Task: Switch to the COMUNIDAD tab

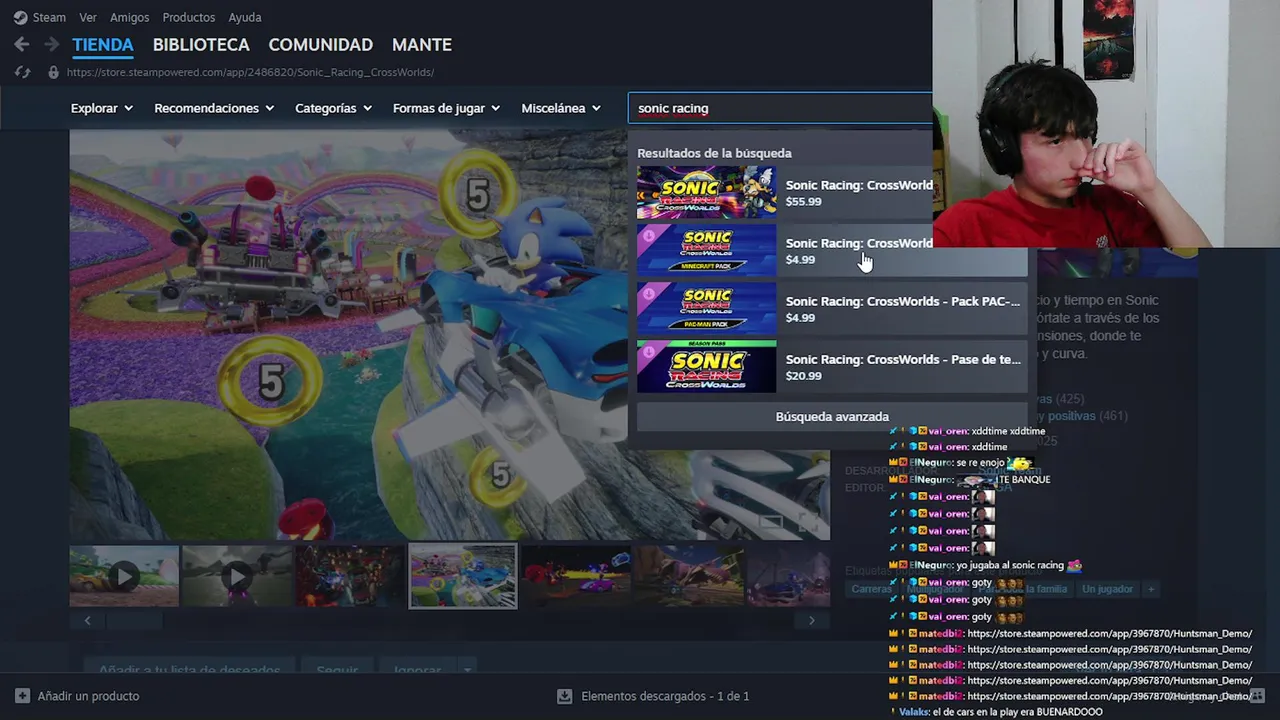Action: coord(320,45)
